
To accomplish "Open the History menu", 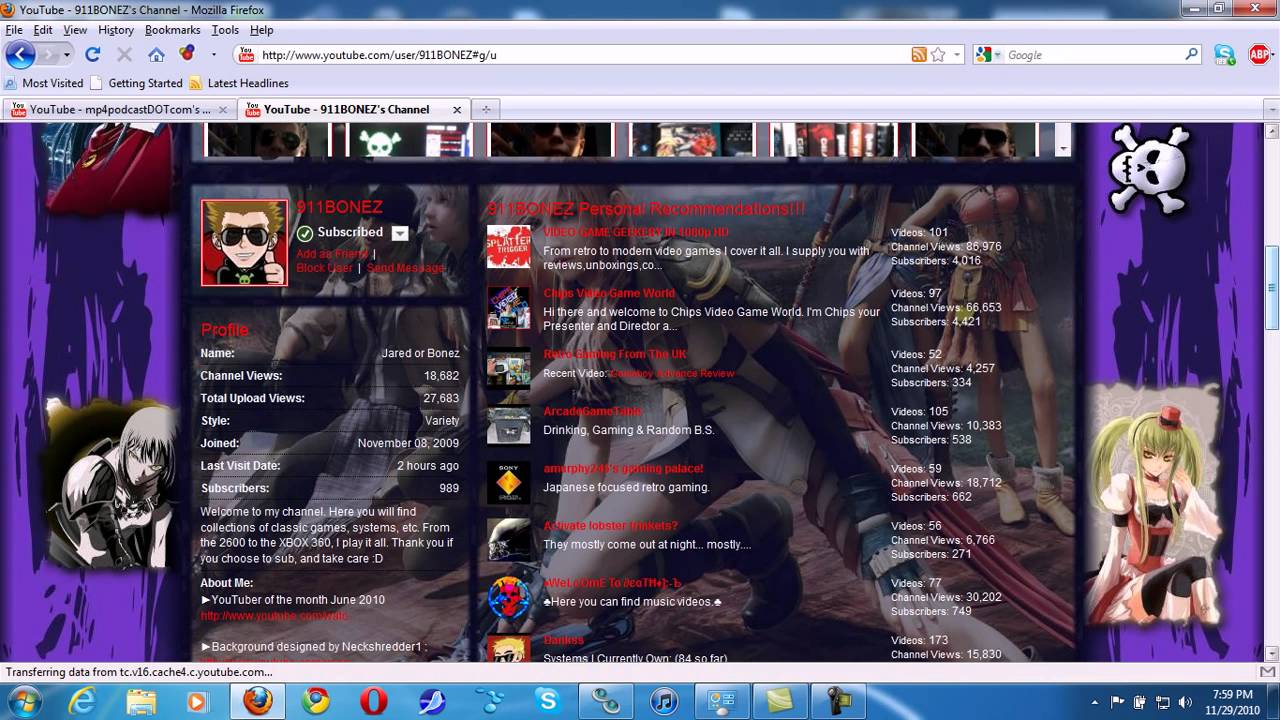I will (116, 30).
